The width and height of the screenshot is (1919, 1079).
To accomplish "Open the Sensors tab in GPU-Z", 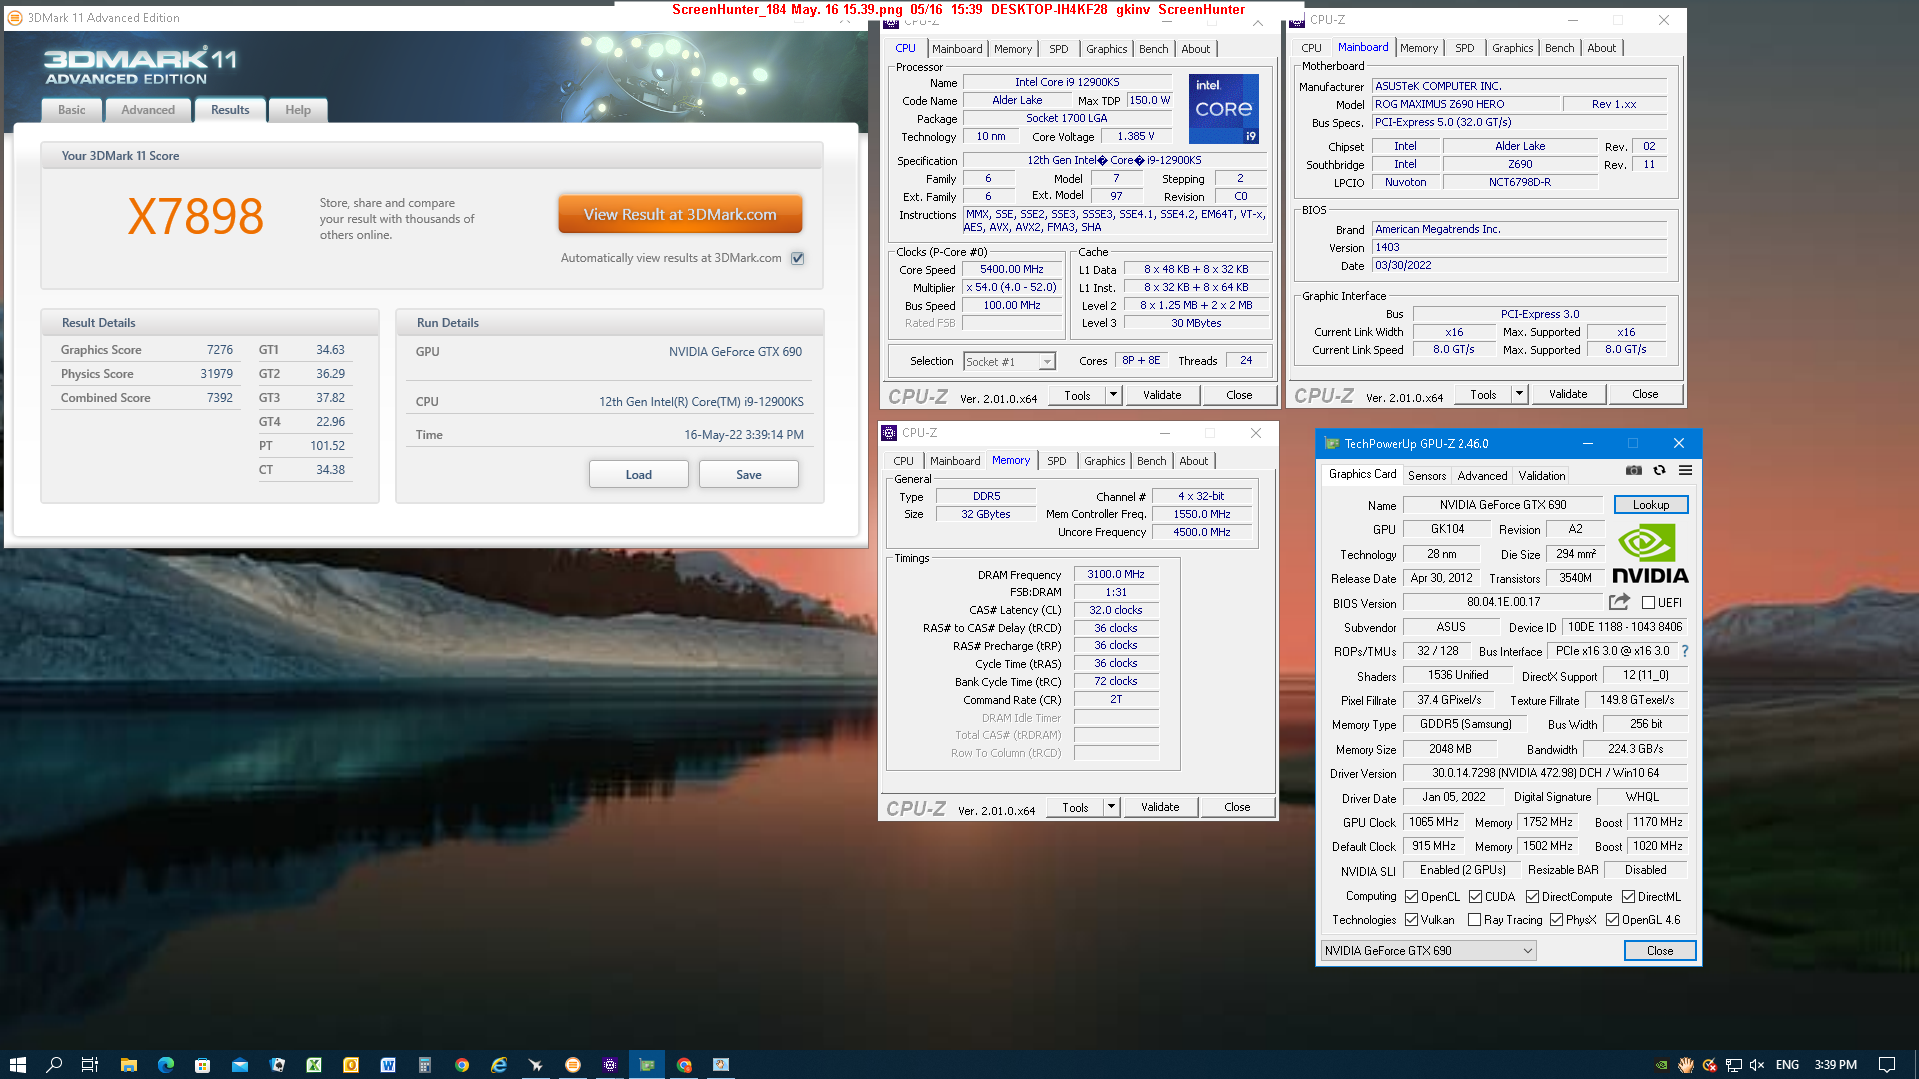I will coord(1427,476).
